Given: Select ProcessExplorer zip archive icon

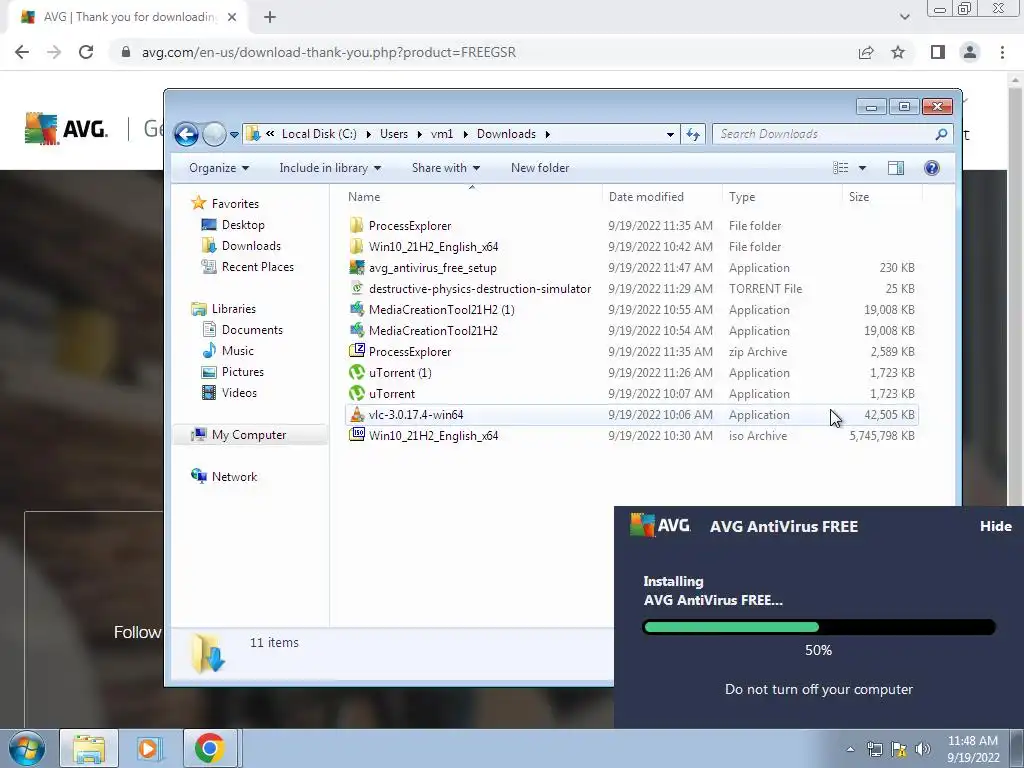Looking at the screenshot, I should point(357,351).
